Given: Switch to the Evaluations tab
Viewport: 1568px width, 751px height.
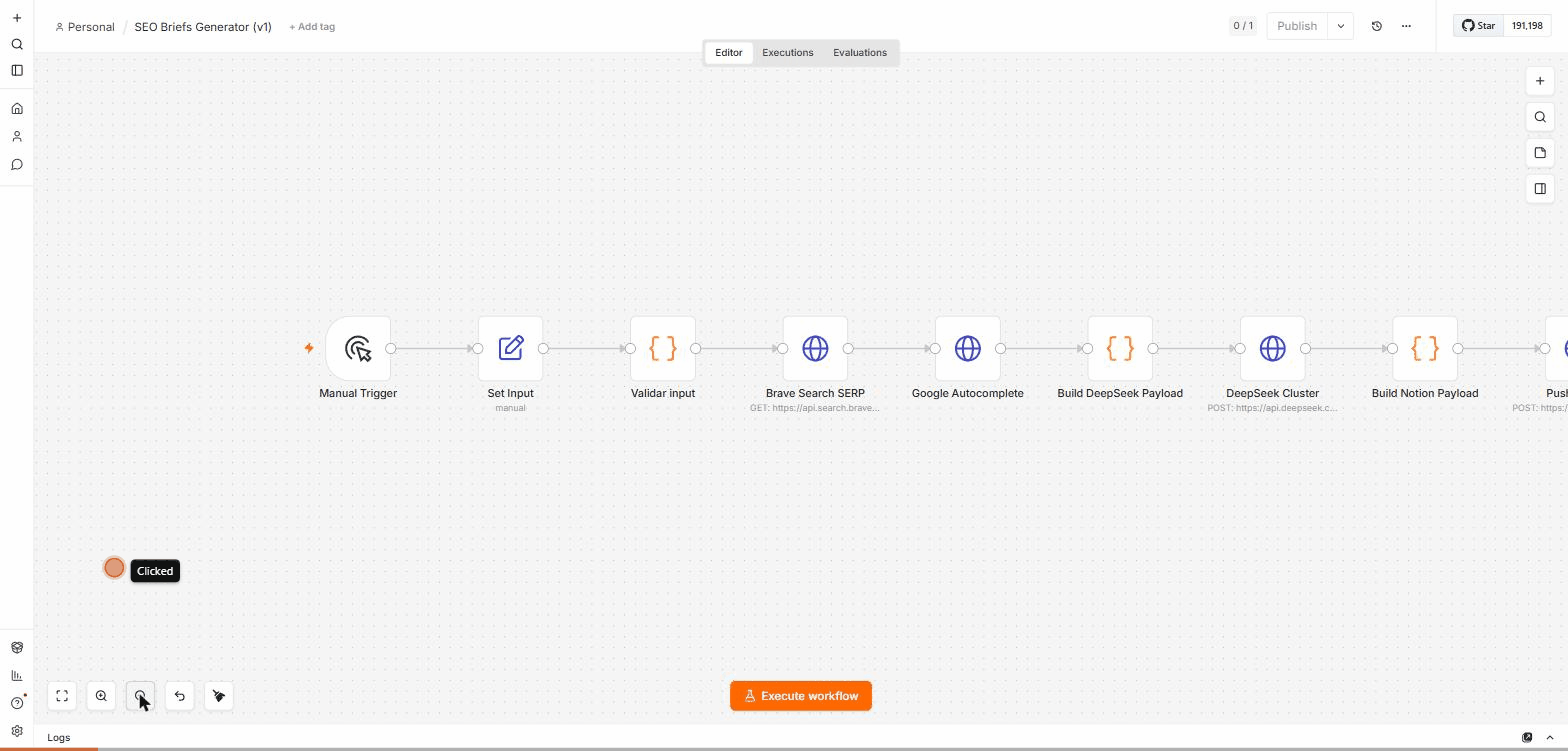Looking at the screenshot, I should pyautogui.click(x=860, y=53).
